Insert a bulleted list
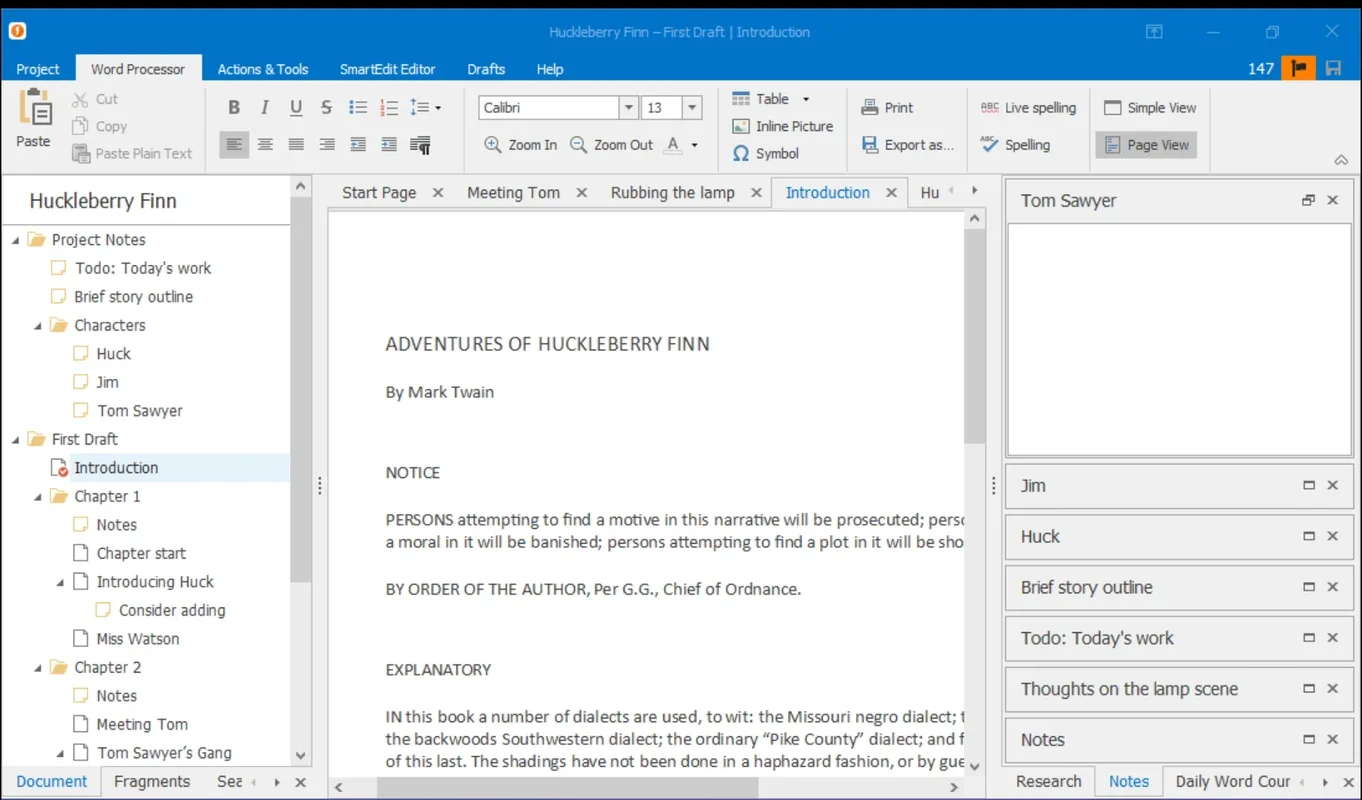 pos(358,107)
